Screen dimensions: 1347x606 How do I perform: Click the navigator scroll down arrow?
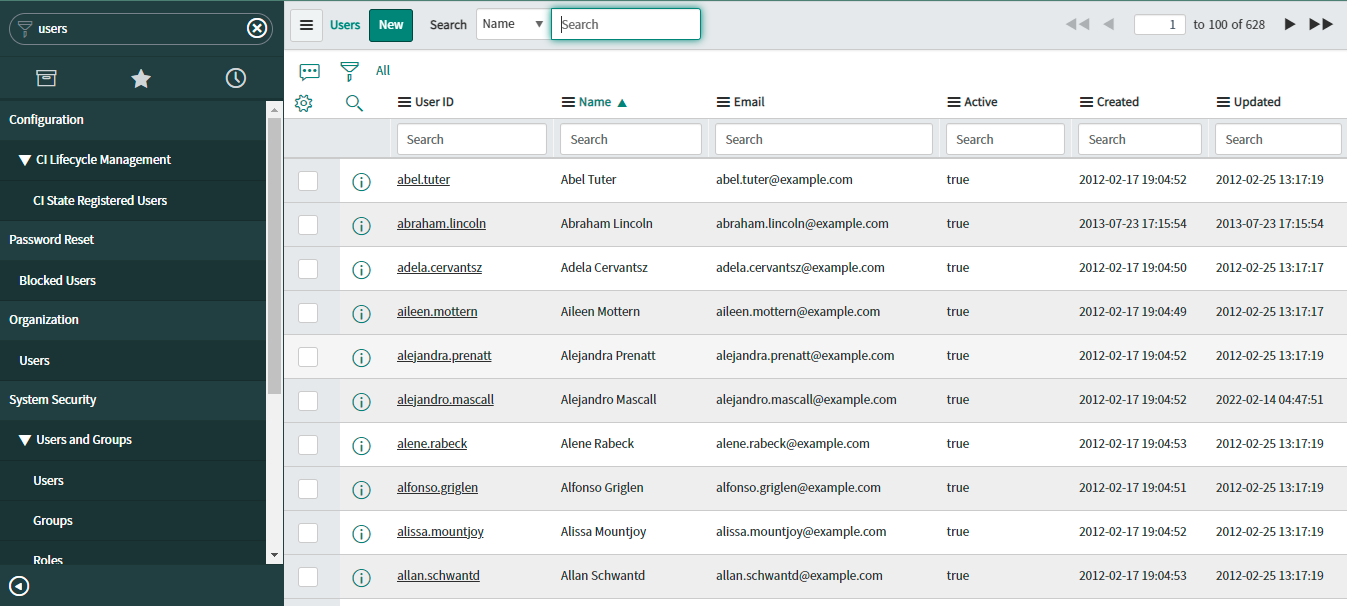coord(274,555)
